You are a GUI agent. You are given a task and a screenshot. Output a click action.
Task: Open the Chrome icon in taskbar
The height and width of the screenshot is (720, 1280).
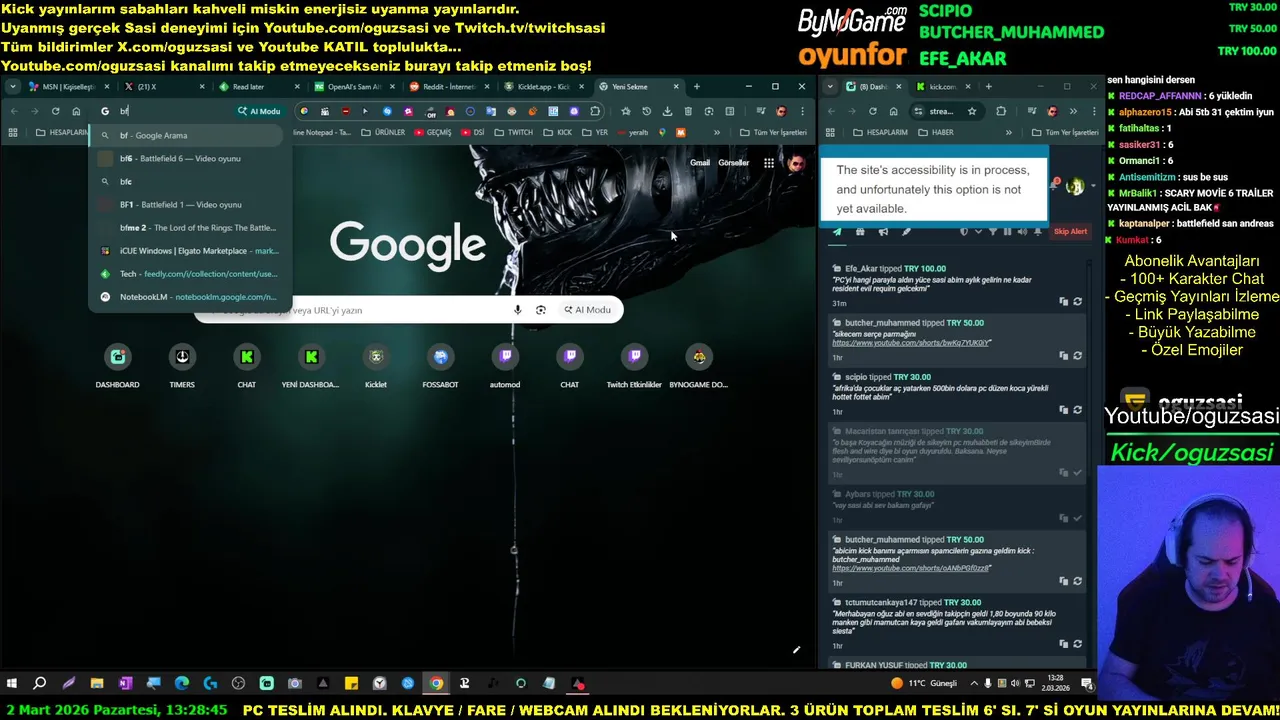click(x=436, y=684)
